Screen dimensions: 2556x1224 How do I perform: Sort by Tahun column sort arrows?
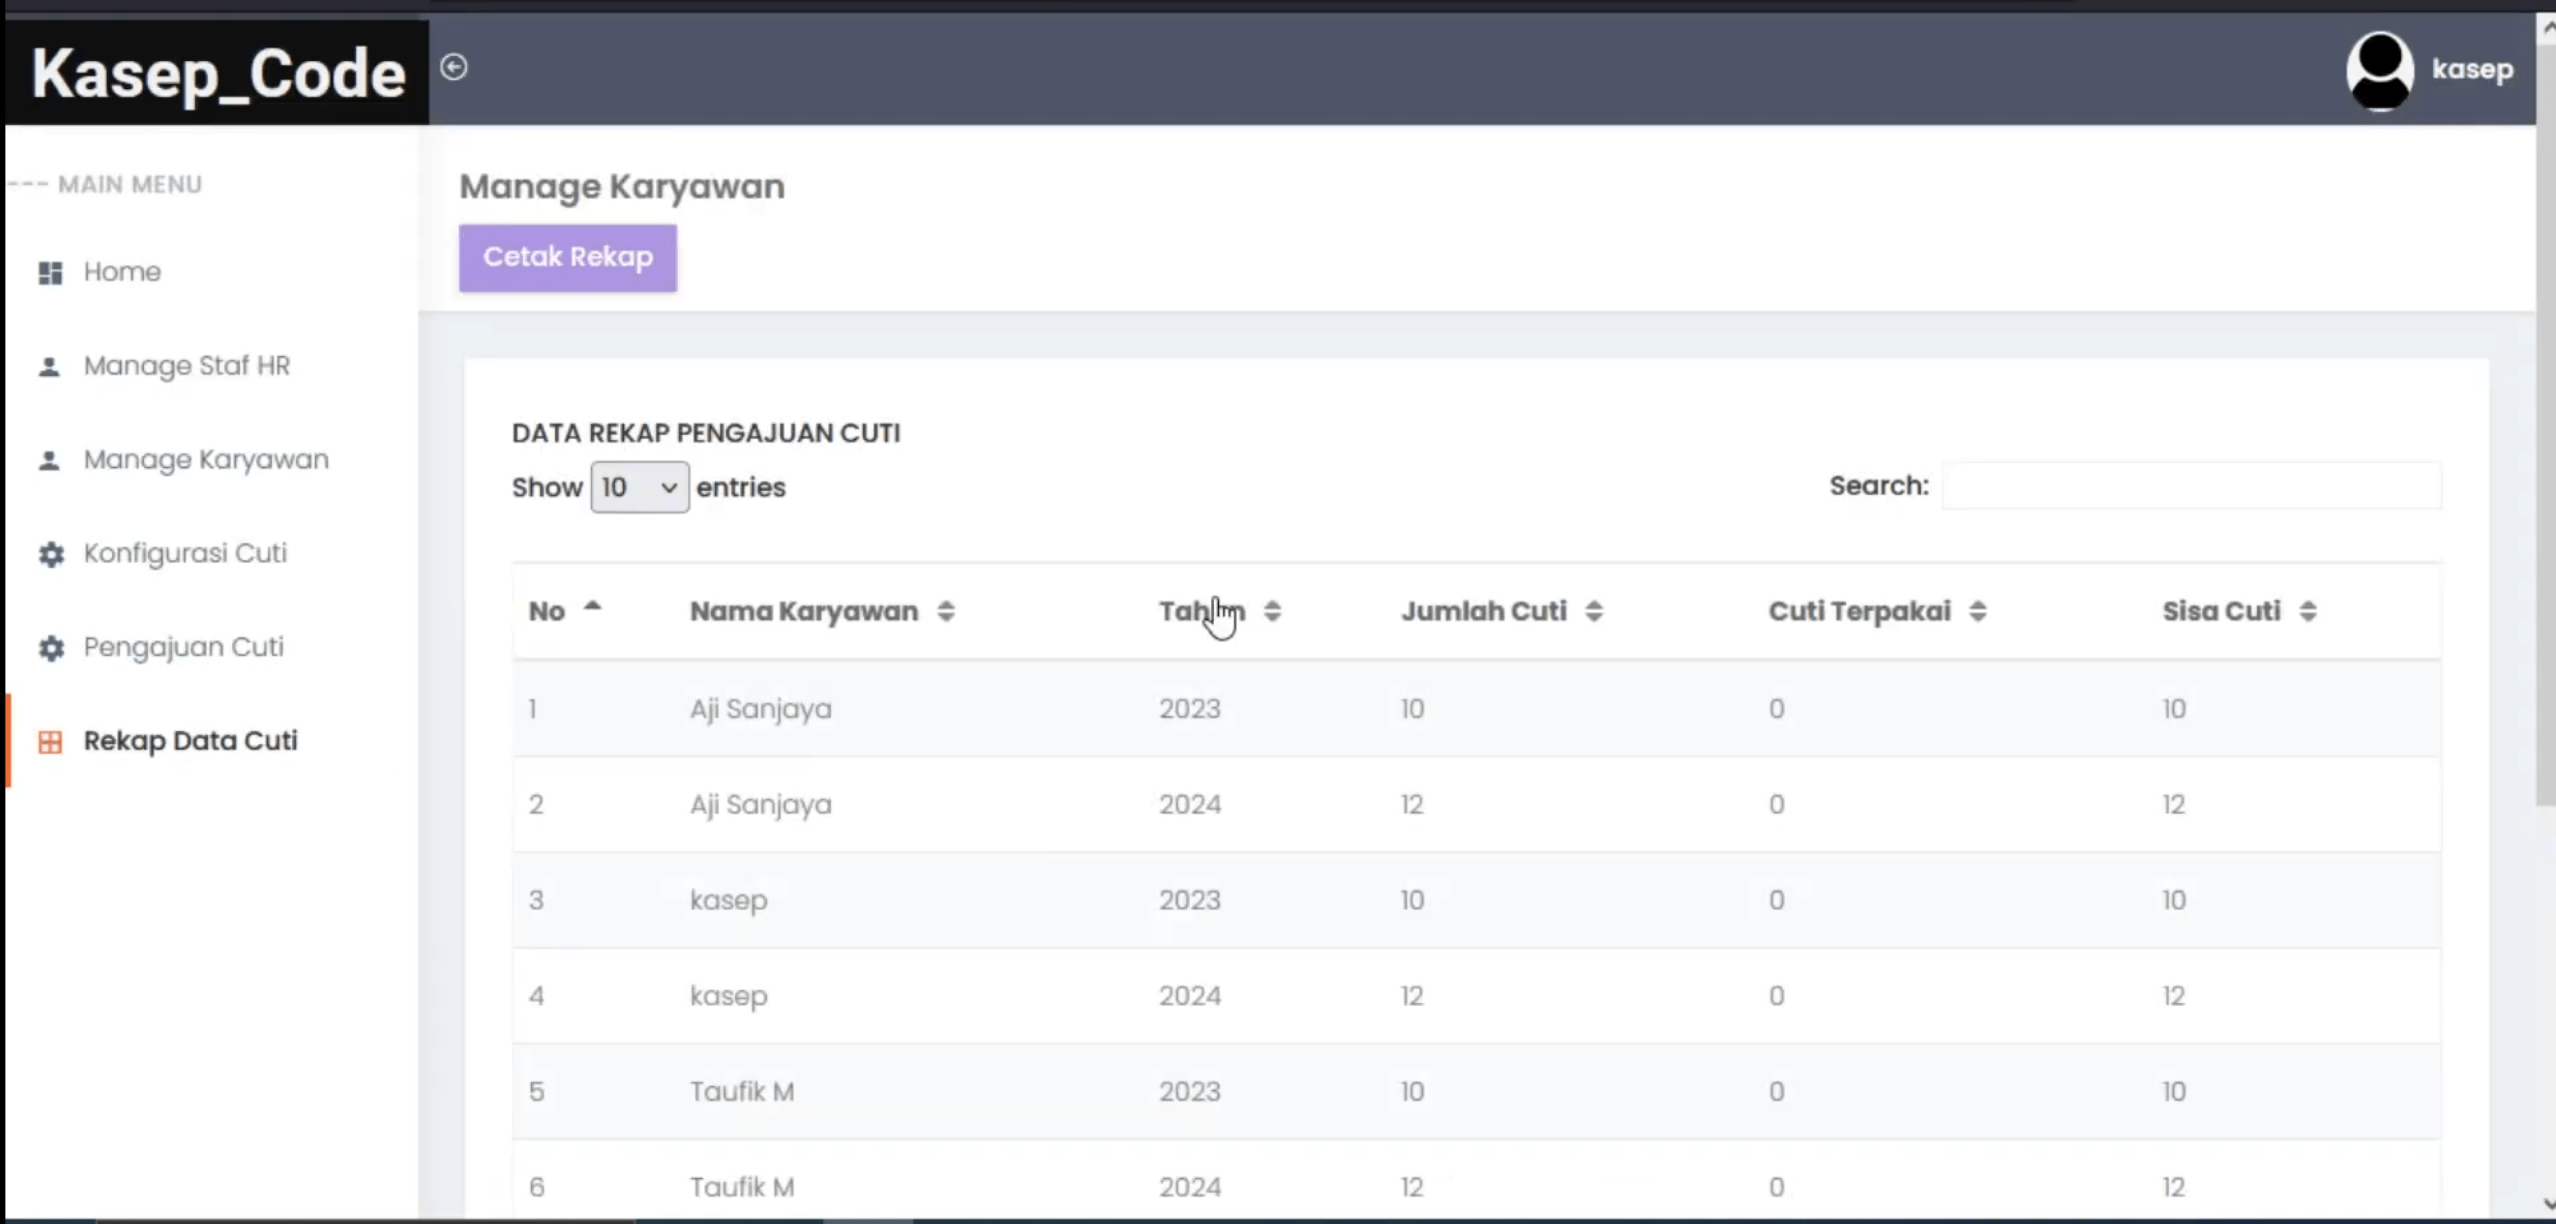click(1272, 611)
